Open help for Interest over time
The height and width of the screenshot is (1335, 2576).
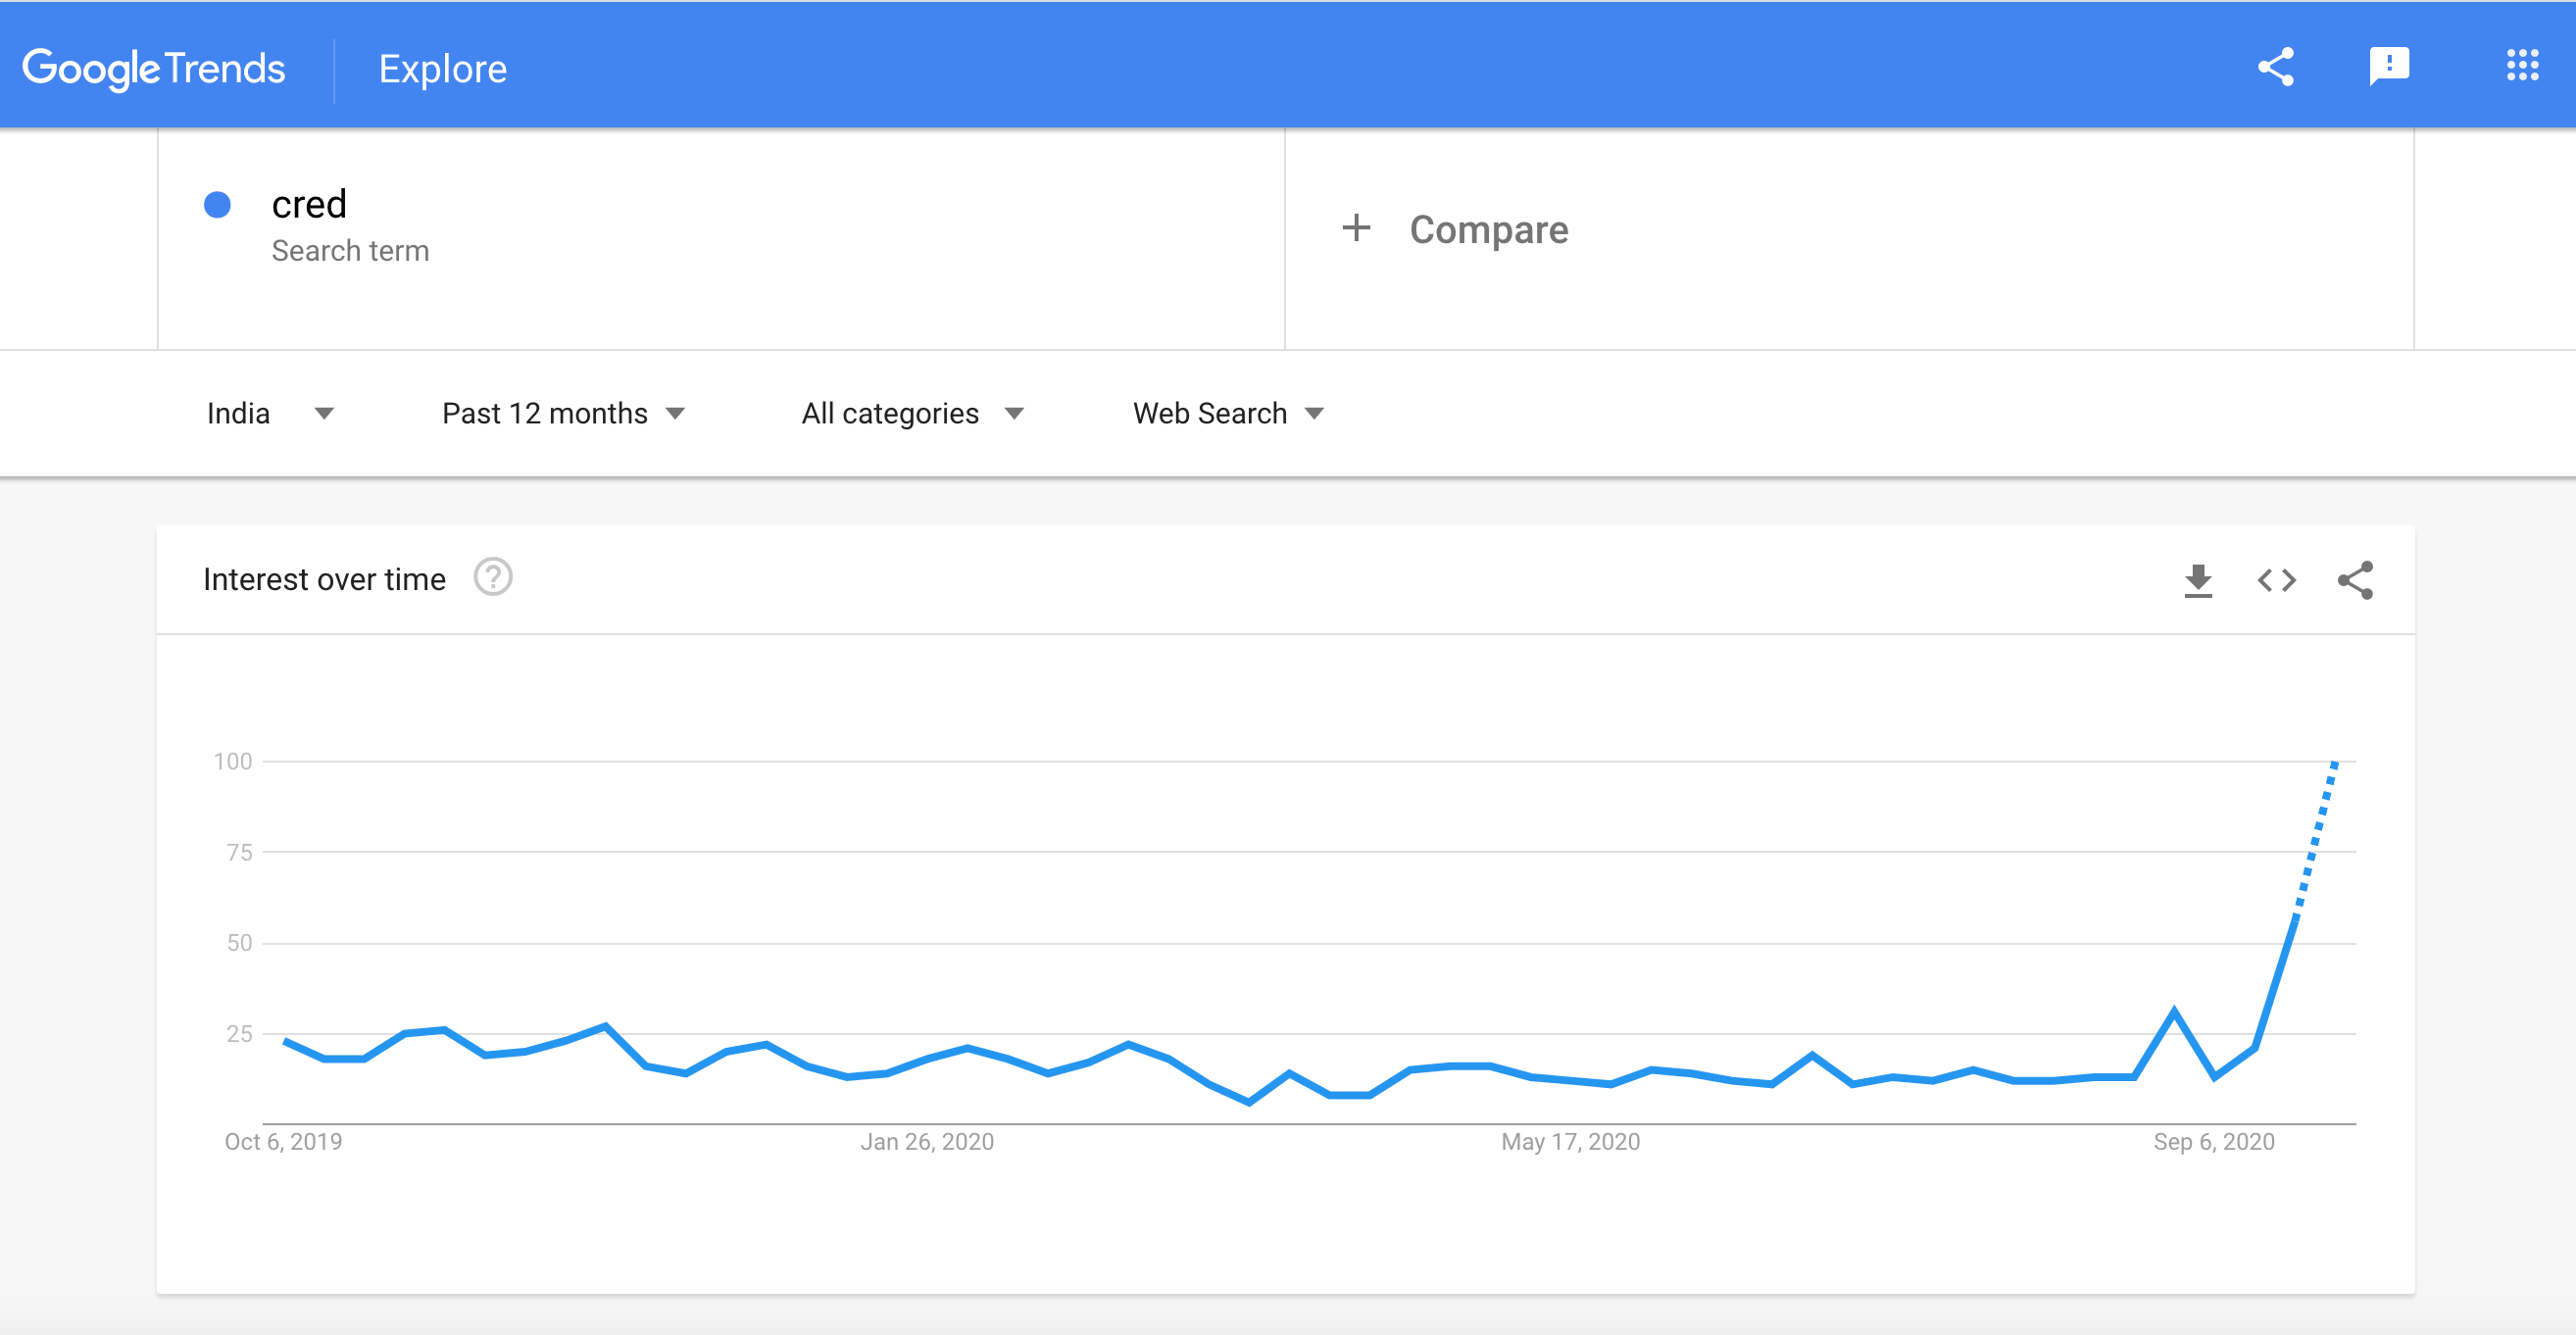[x=493, y=578]
